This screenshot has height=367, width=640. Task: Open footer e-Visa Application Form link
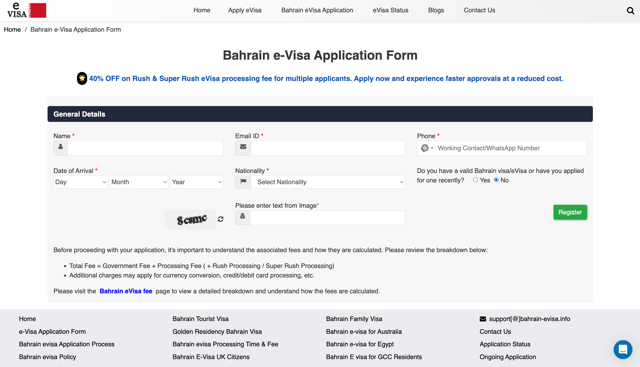(52, 331)
